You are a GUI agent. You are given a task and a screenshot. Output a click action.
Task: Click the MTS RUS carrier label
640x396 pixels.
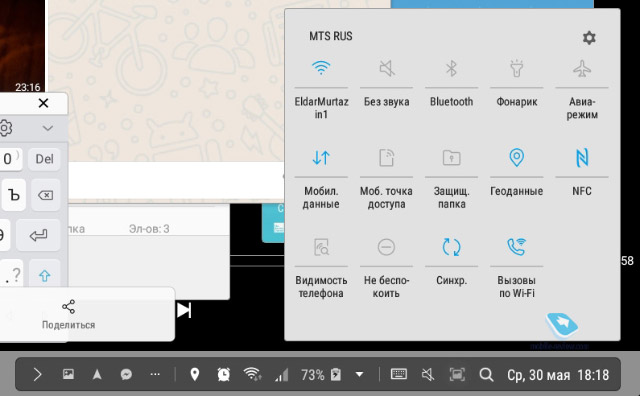(331, 36)
